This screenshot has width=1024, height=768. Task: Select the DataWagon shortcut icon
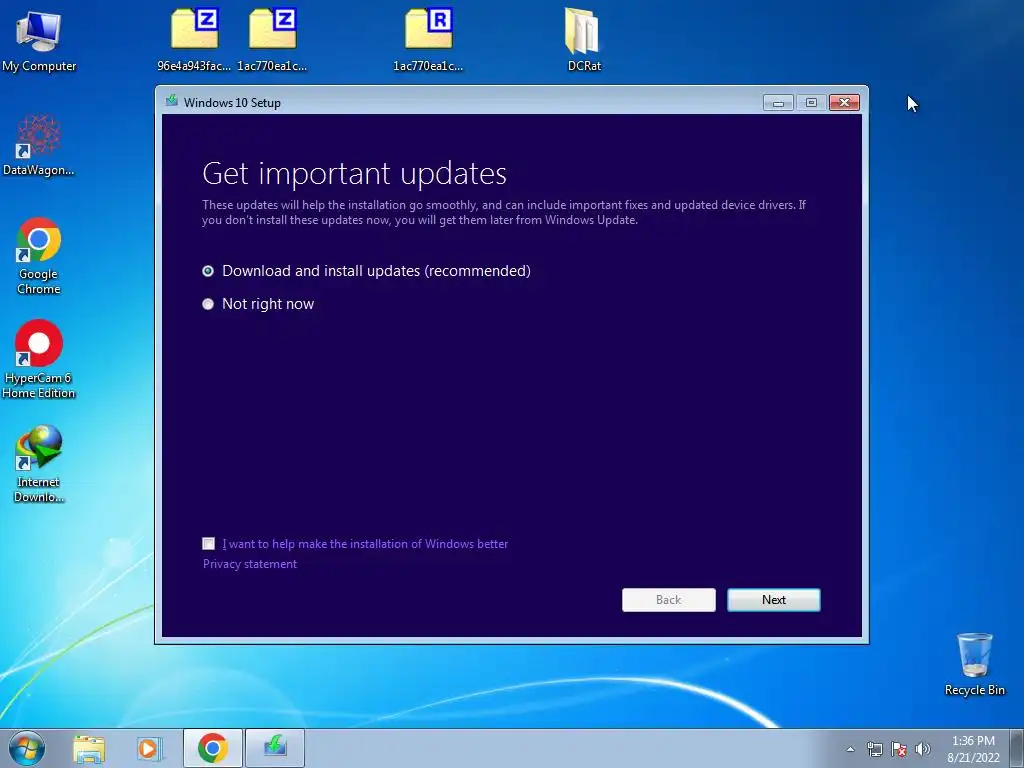pyautogui.click(x=39, y=144)
